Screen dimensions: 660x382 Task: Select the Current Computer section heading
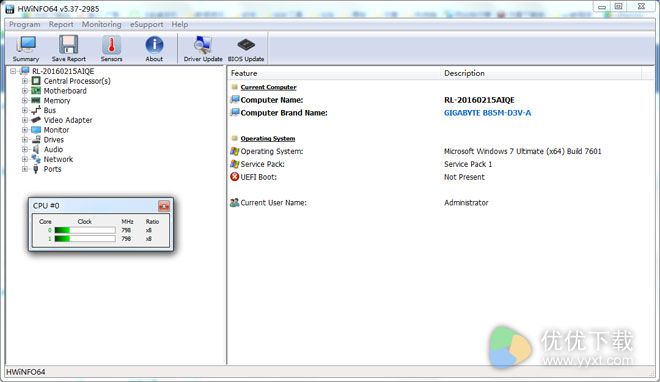click(x=269, y=87)
